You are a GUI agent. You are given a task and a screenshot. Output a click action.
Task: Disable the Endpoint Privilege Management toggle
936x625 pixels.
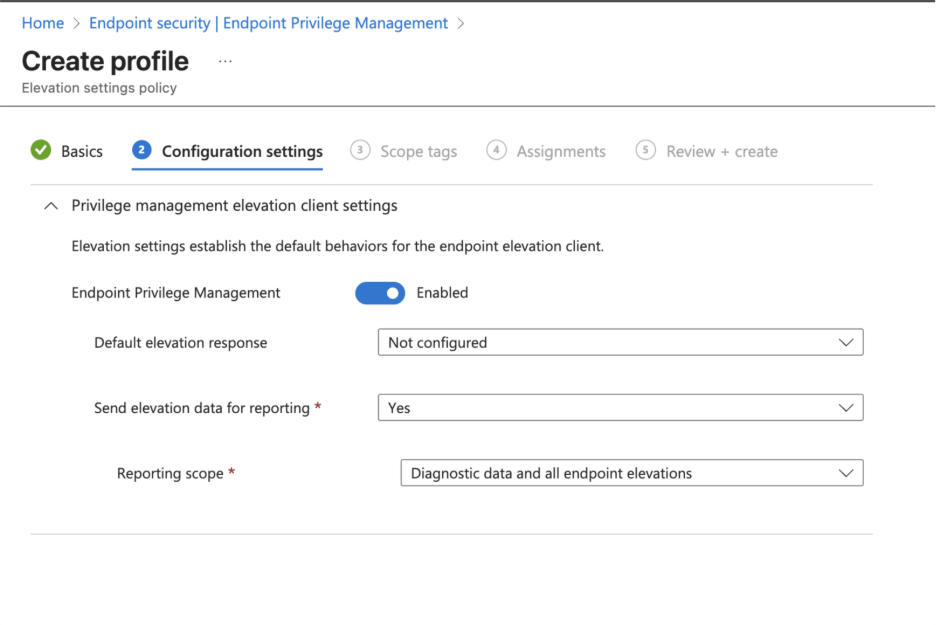click(x=380, y=293)
